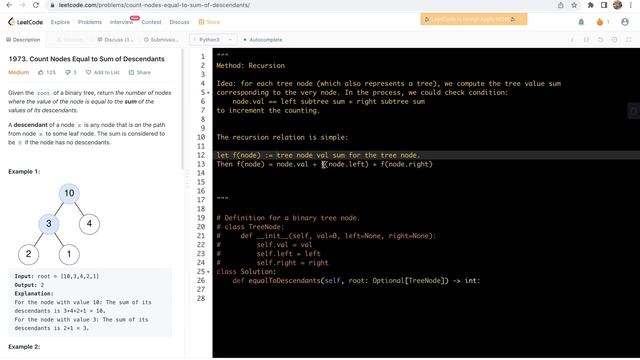Open the browser share page icon

click(561, 5)
